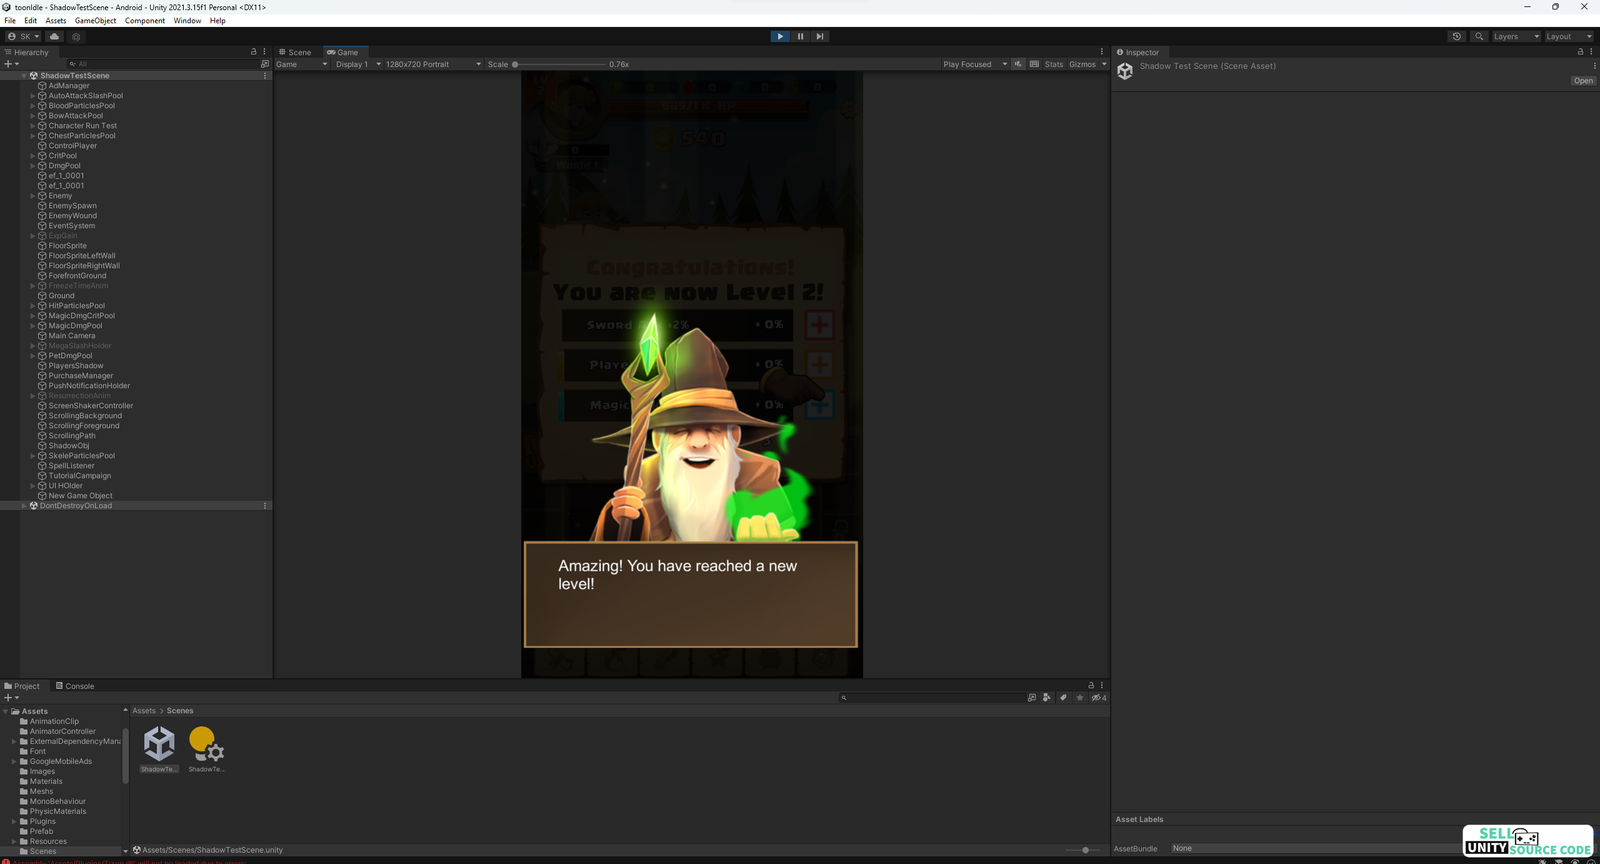Open the SK account dropdown

click(x=24, y=36)
